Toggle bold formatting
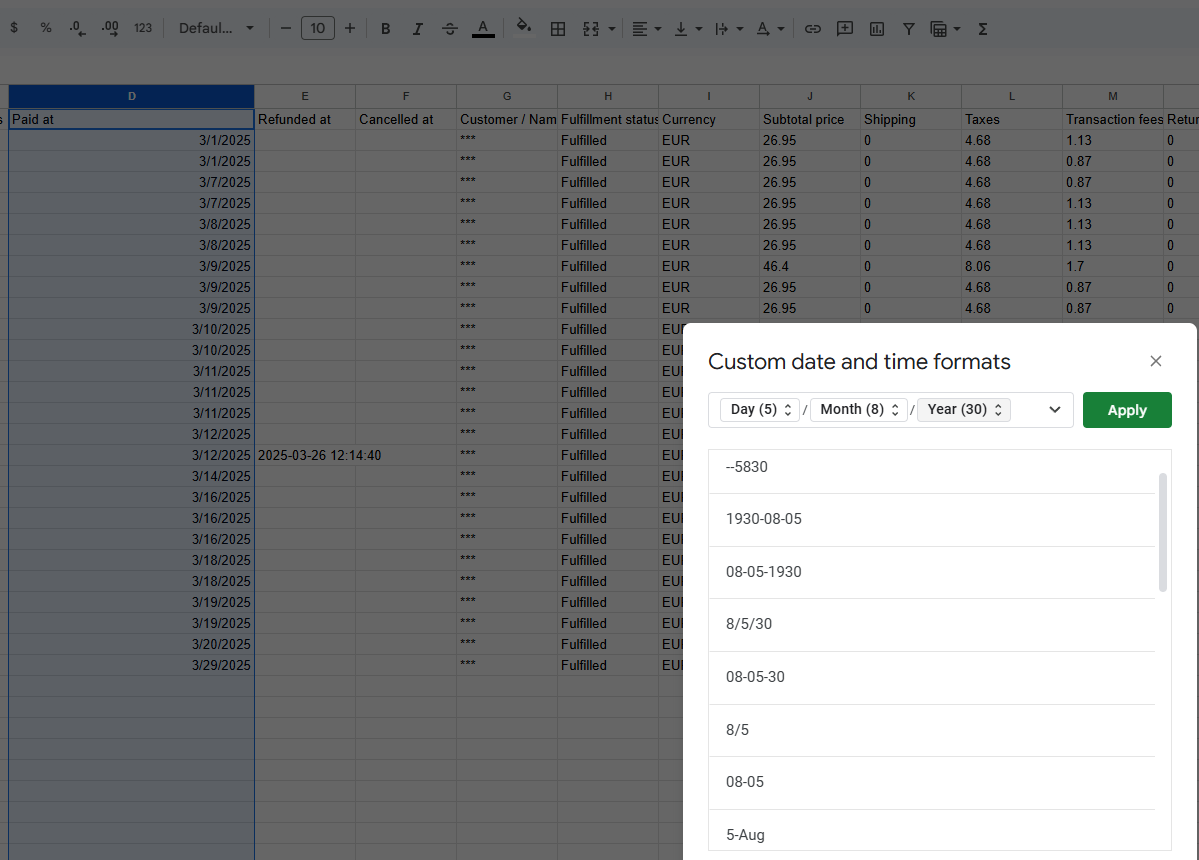The width and height of the screenshot is (1199, 860). pos(385,28)
